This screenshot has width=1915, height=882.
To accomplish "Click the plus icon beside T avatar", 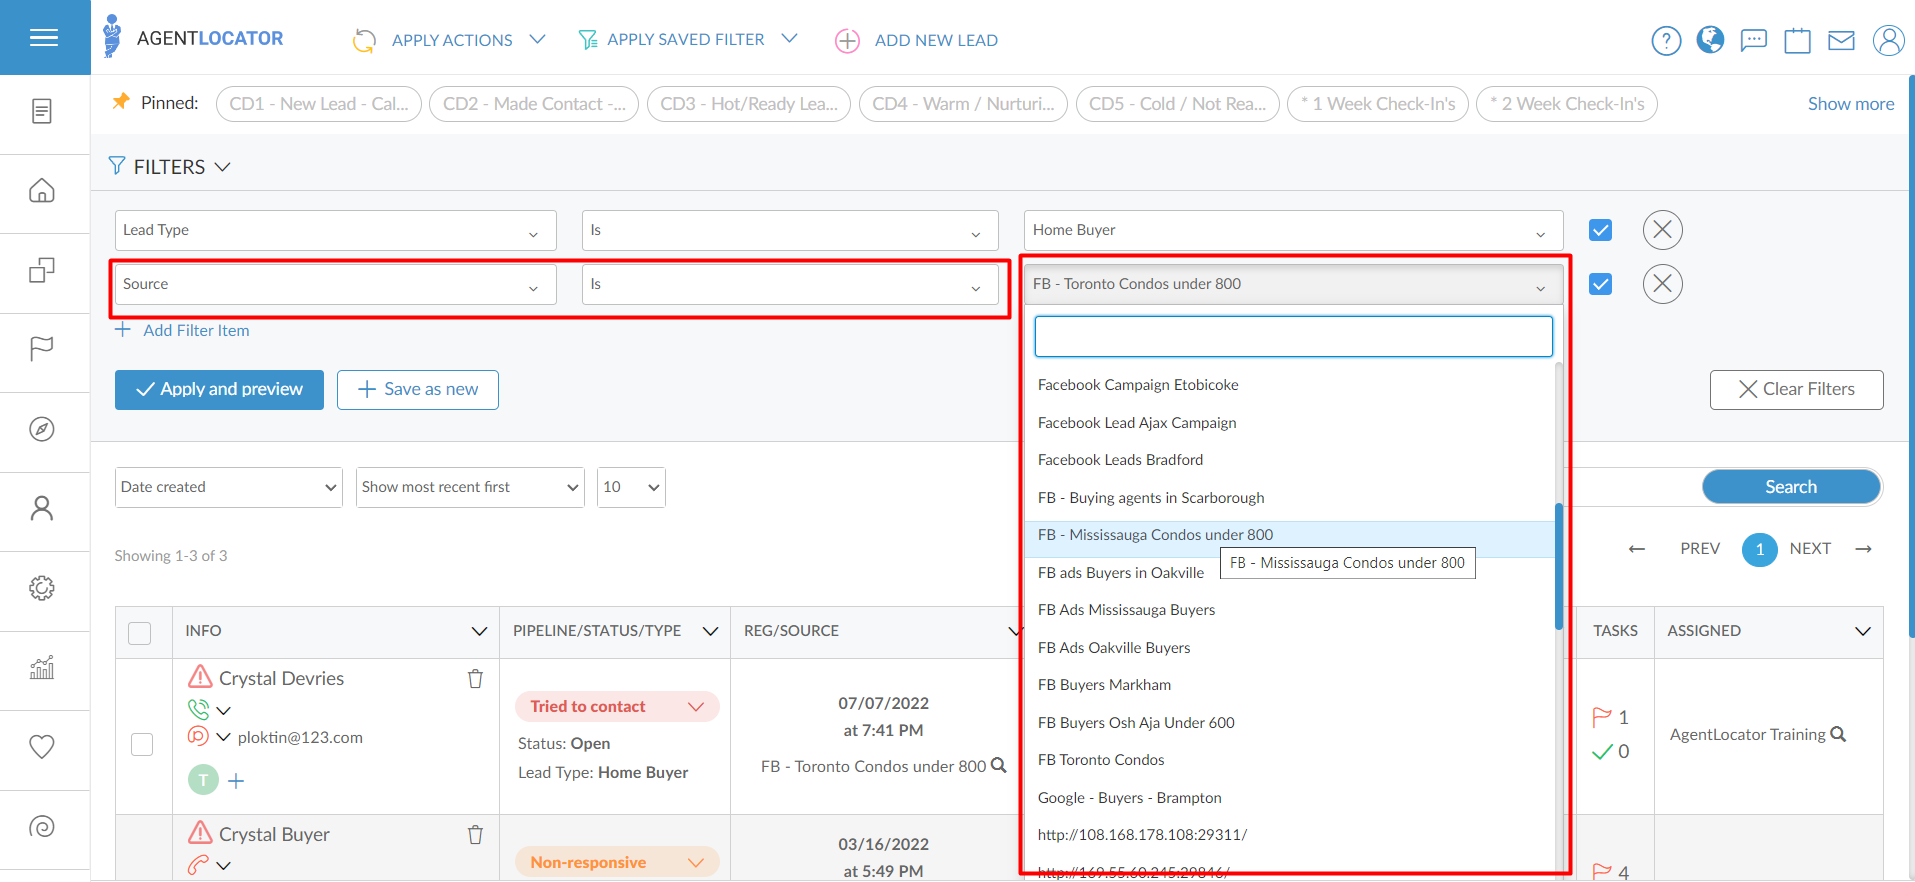I will (236, 780).
